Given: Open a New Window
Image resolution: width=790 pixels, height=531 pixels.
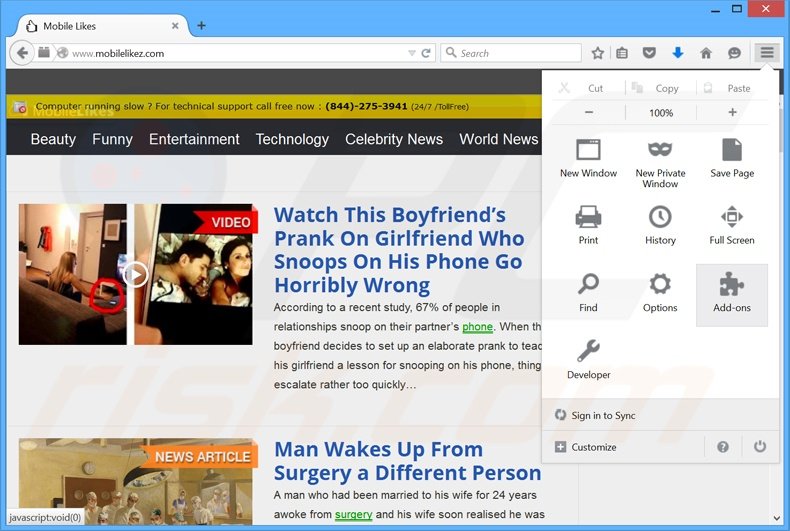Looking at the screenshot, I should 588,158.
